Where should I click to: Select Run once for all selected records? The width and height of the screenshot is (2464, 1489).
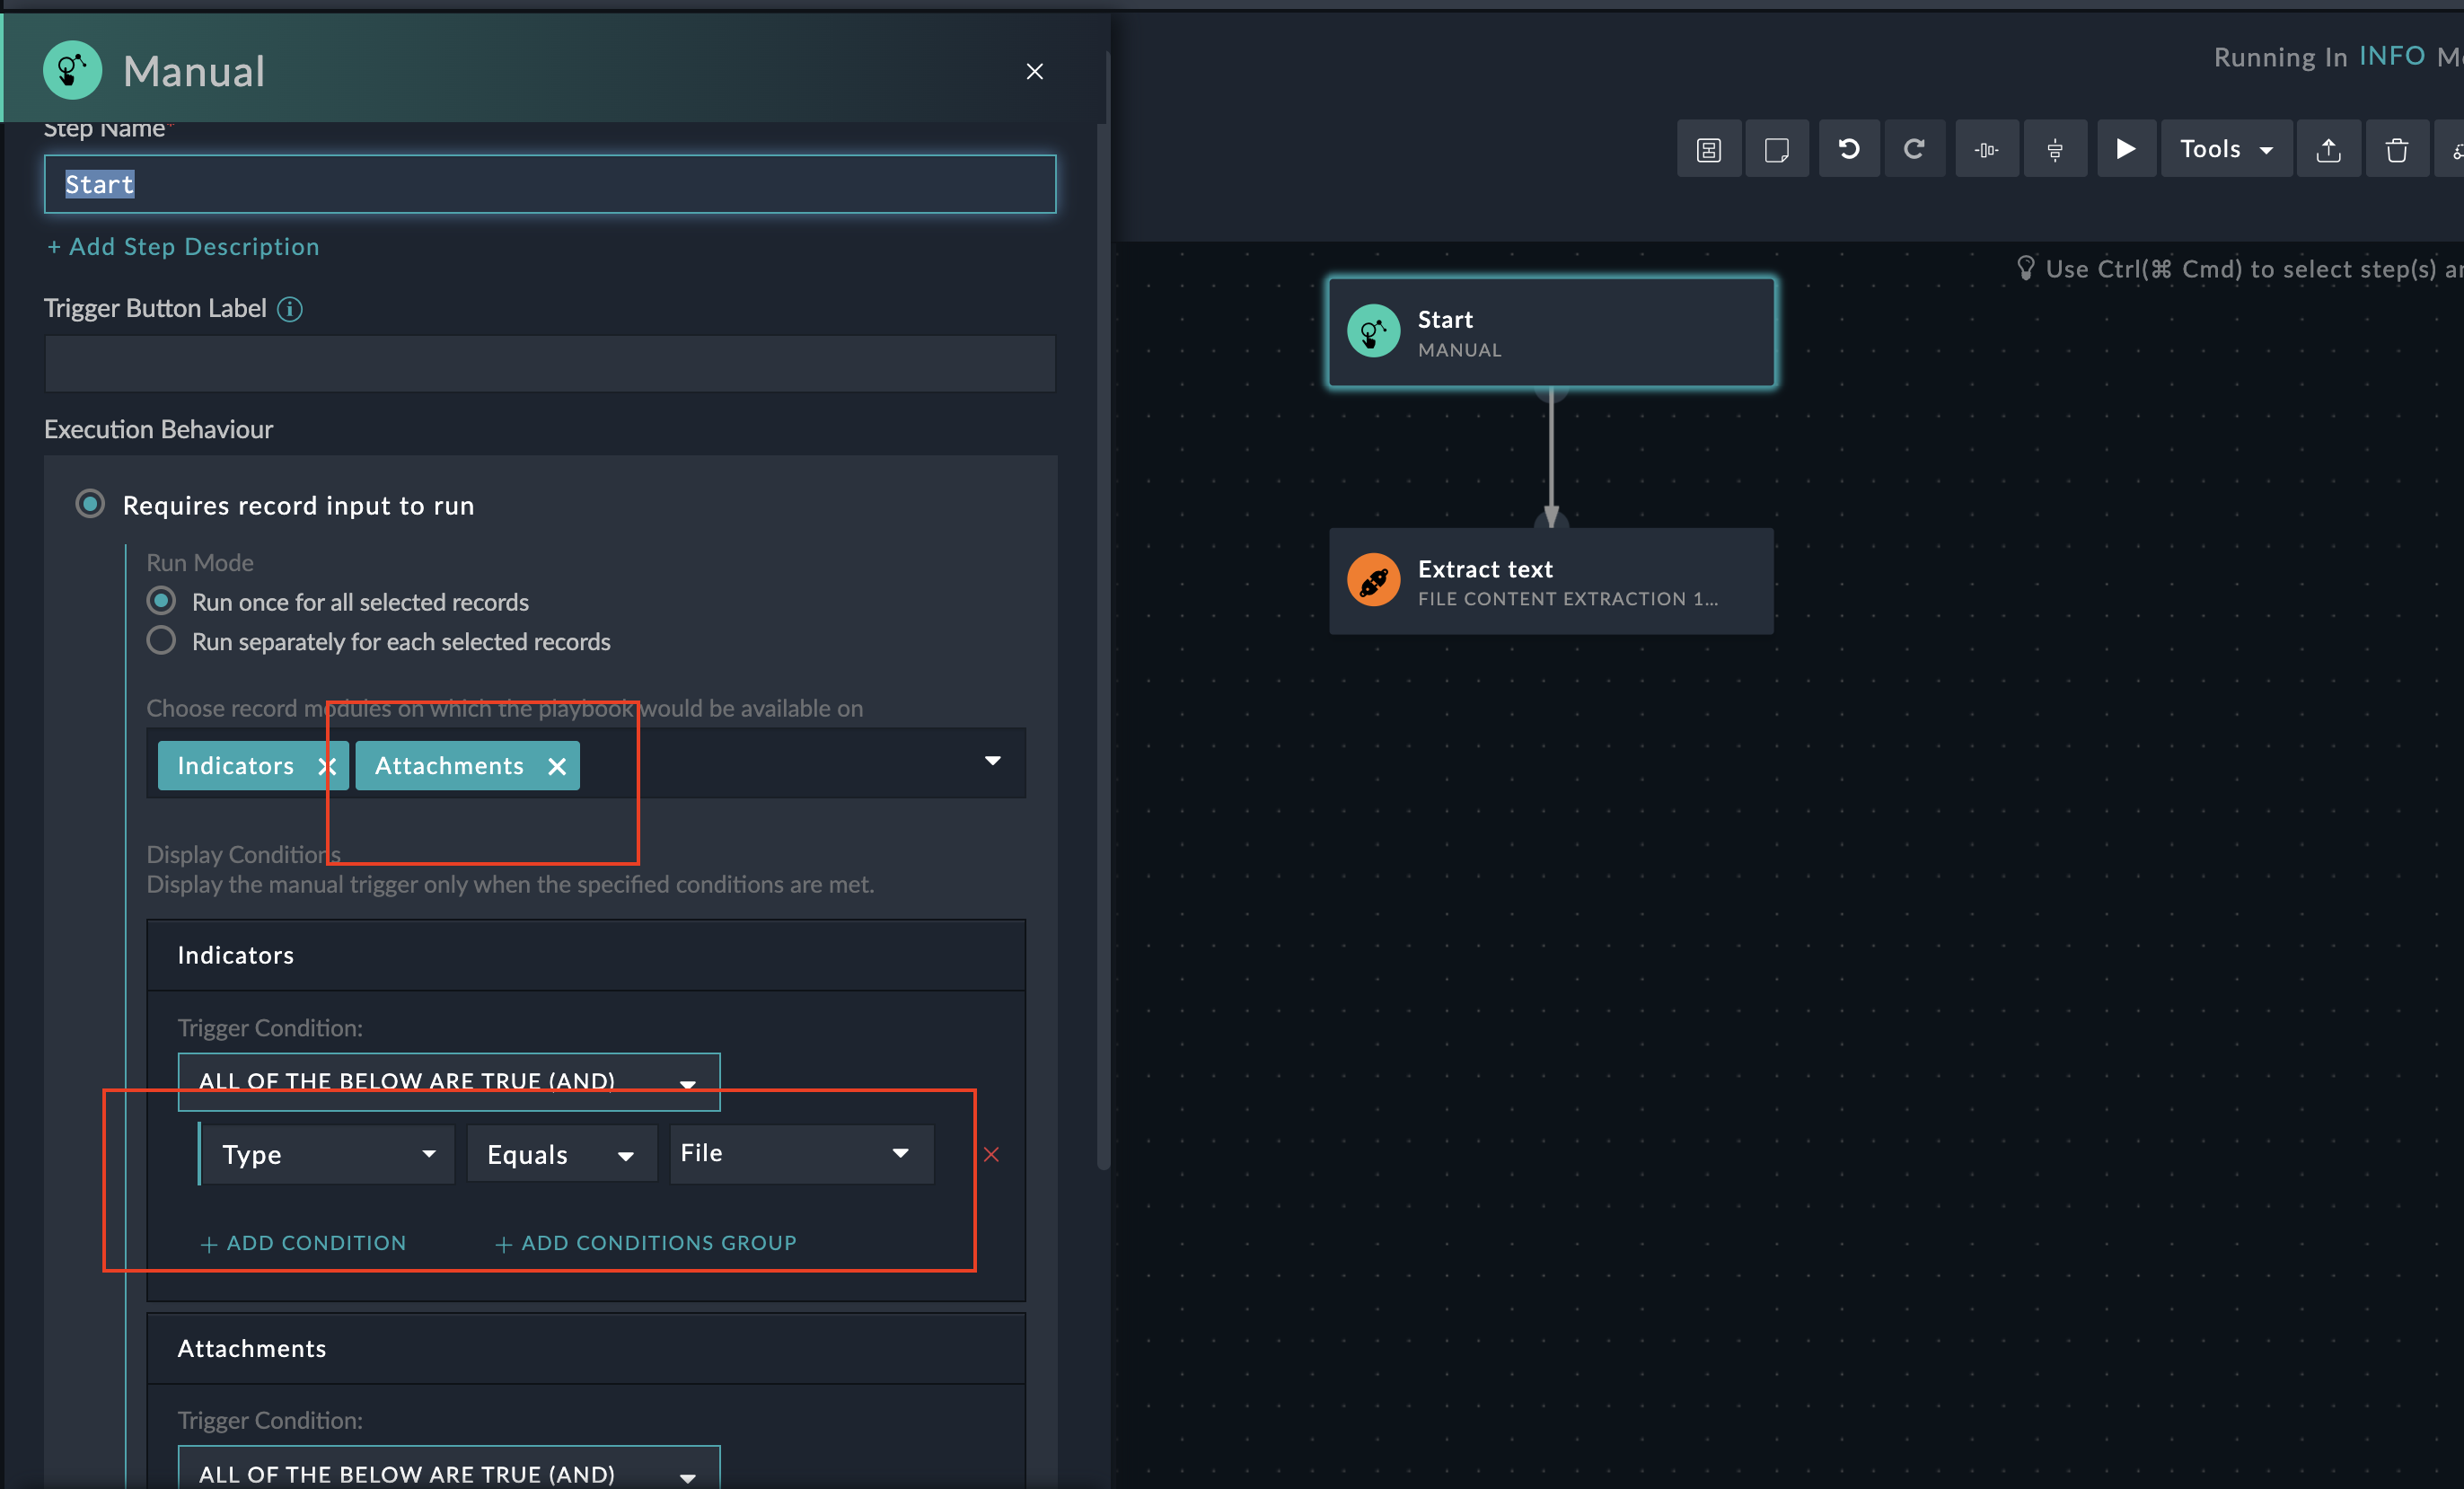pyautogui.click(x=161, y=601)
